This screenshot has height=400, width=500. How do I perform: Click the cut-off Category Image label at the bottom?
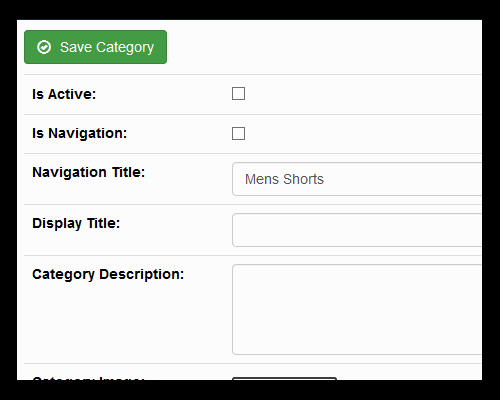tap(88, 378)
